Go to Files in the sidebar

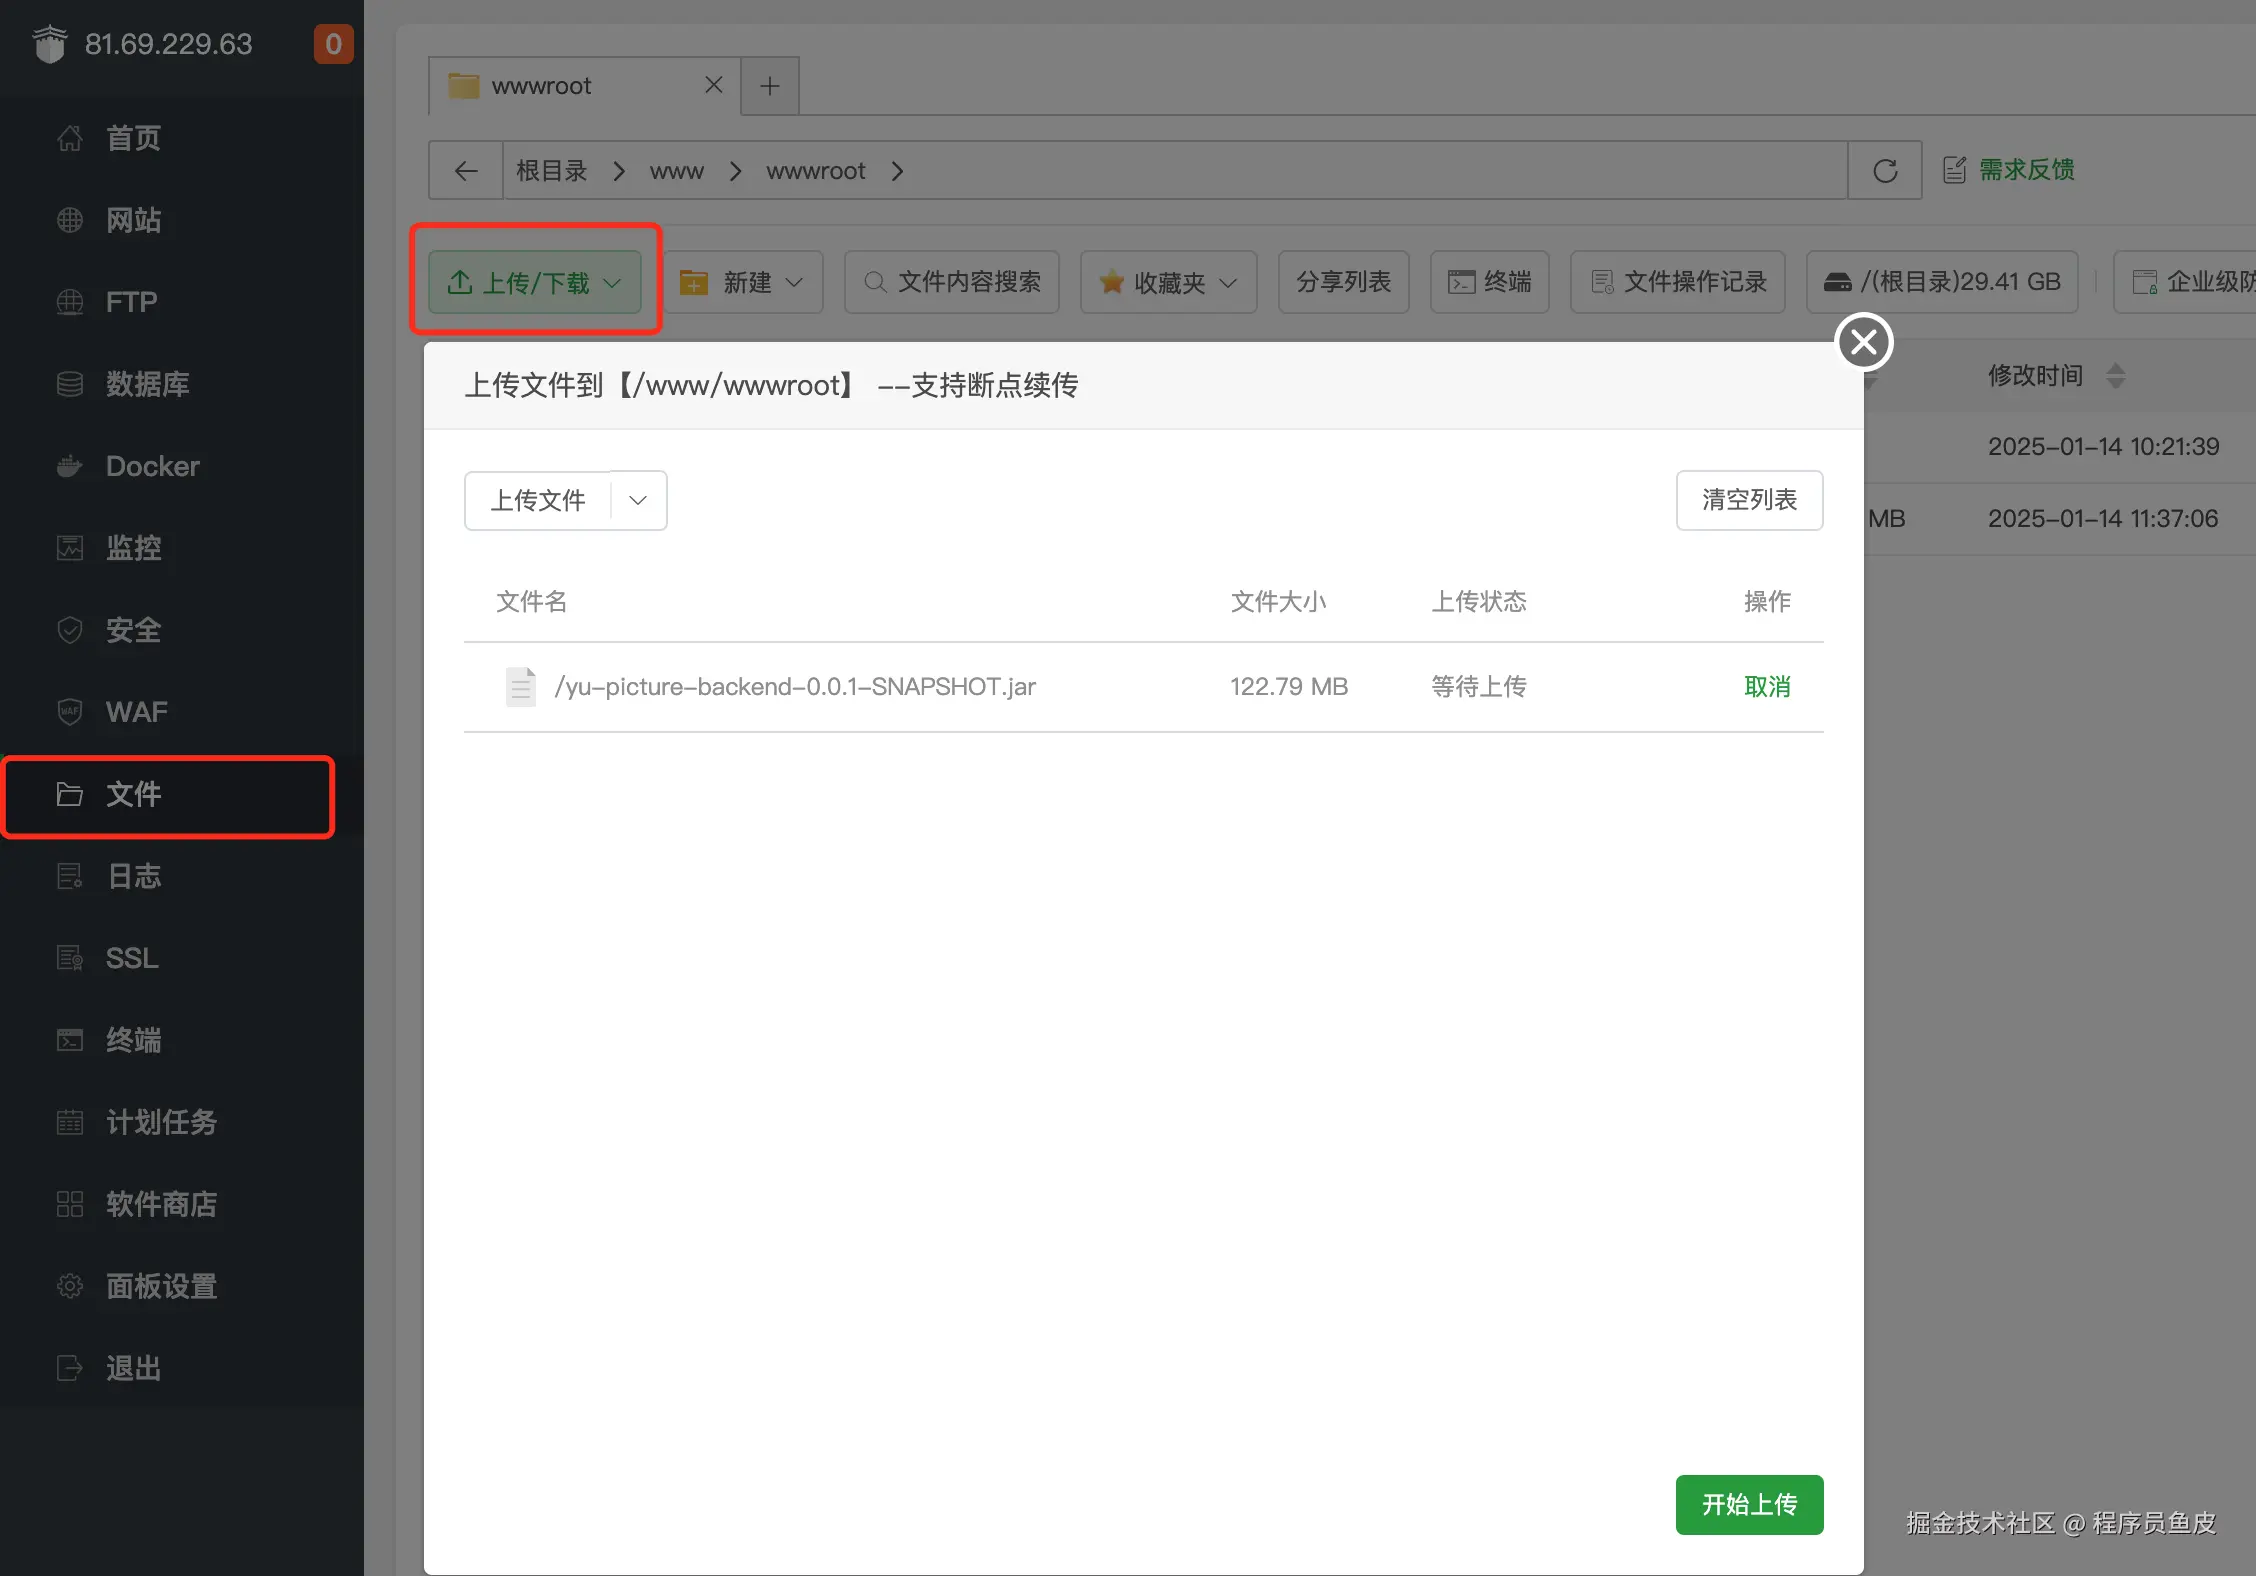tap(133, 794)
